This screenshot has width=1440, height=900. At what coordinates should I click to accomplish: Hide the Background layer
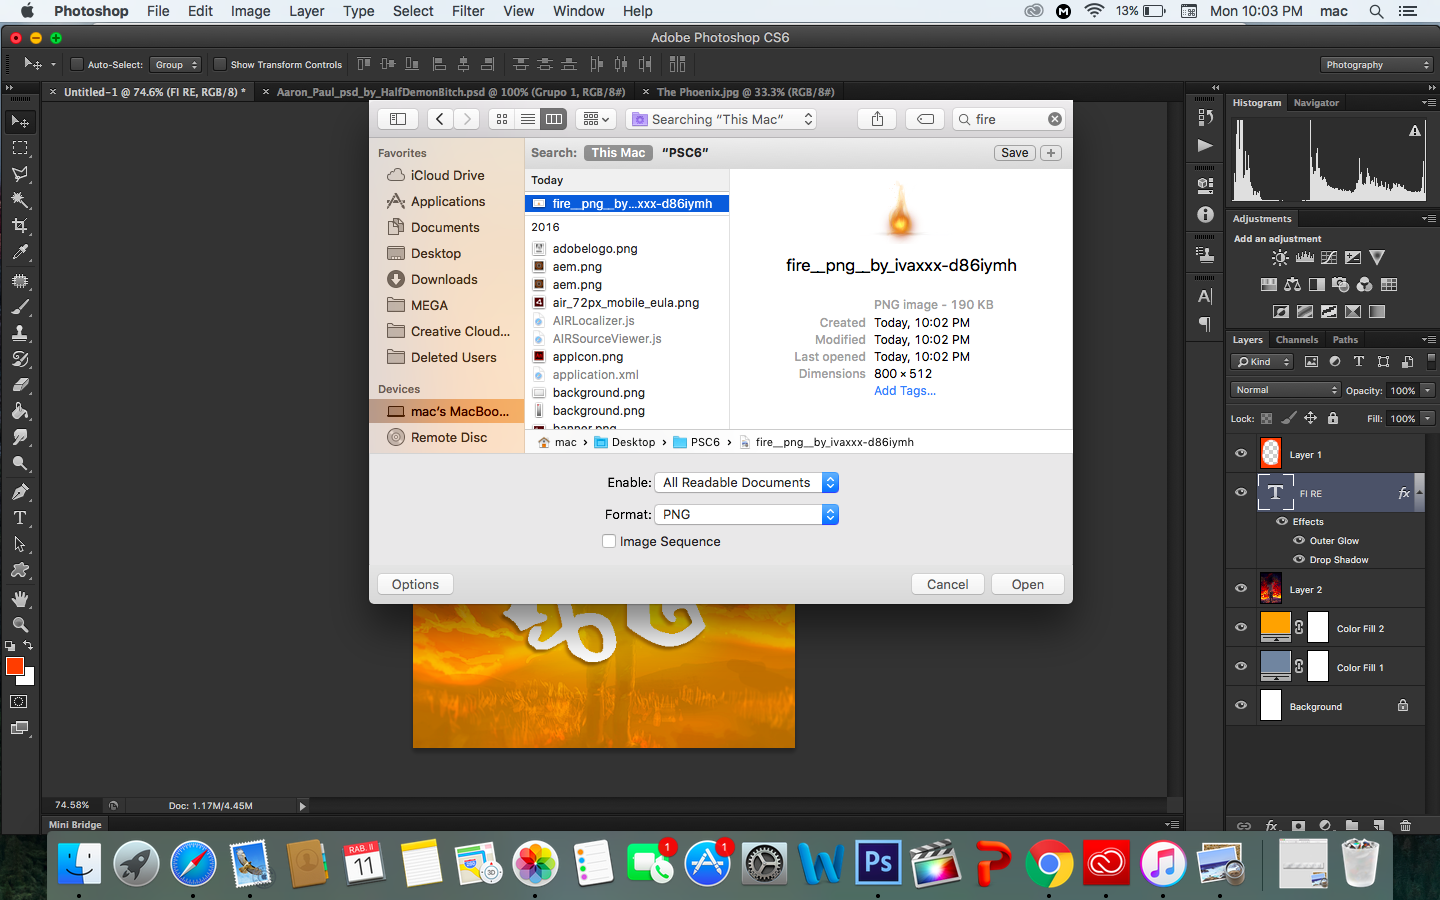pyautogui.click(x=1241, y=706)
